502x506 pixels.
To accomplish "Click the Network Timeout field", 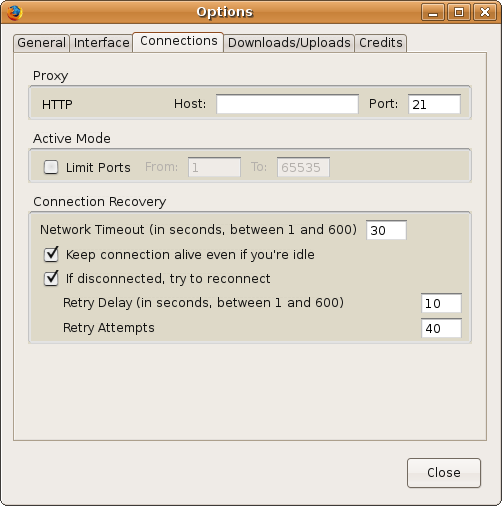I will (x=386, y=230).
